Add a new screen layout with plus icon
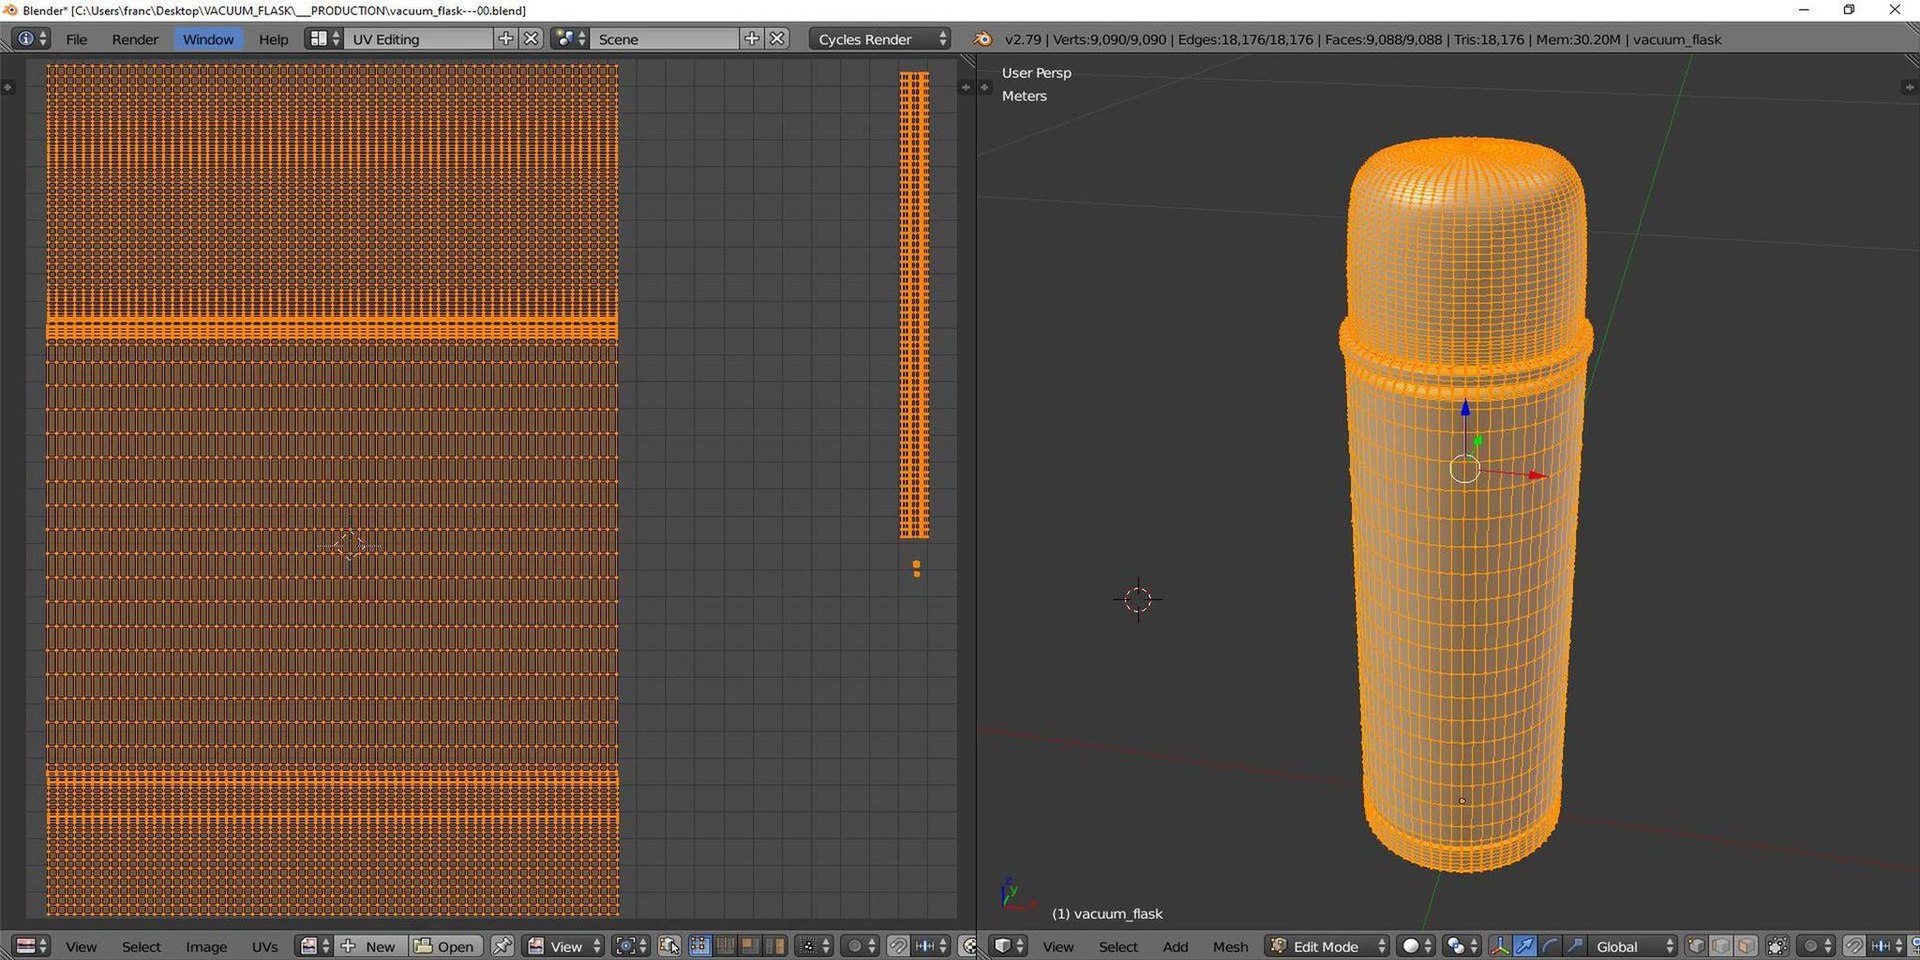Image resolution: width=1920 pixels, height=960 pixels. point(506,39)
